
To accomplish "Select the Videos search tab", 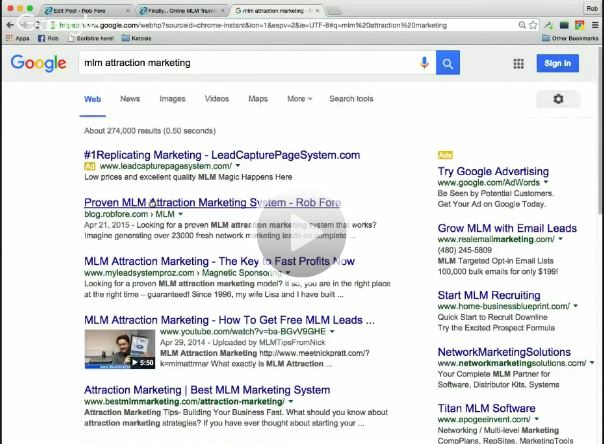I will click(x=217, y=99).
